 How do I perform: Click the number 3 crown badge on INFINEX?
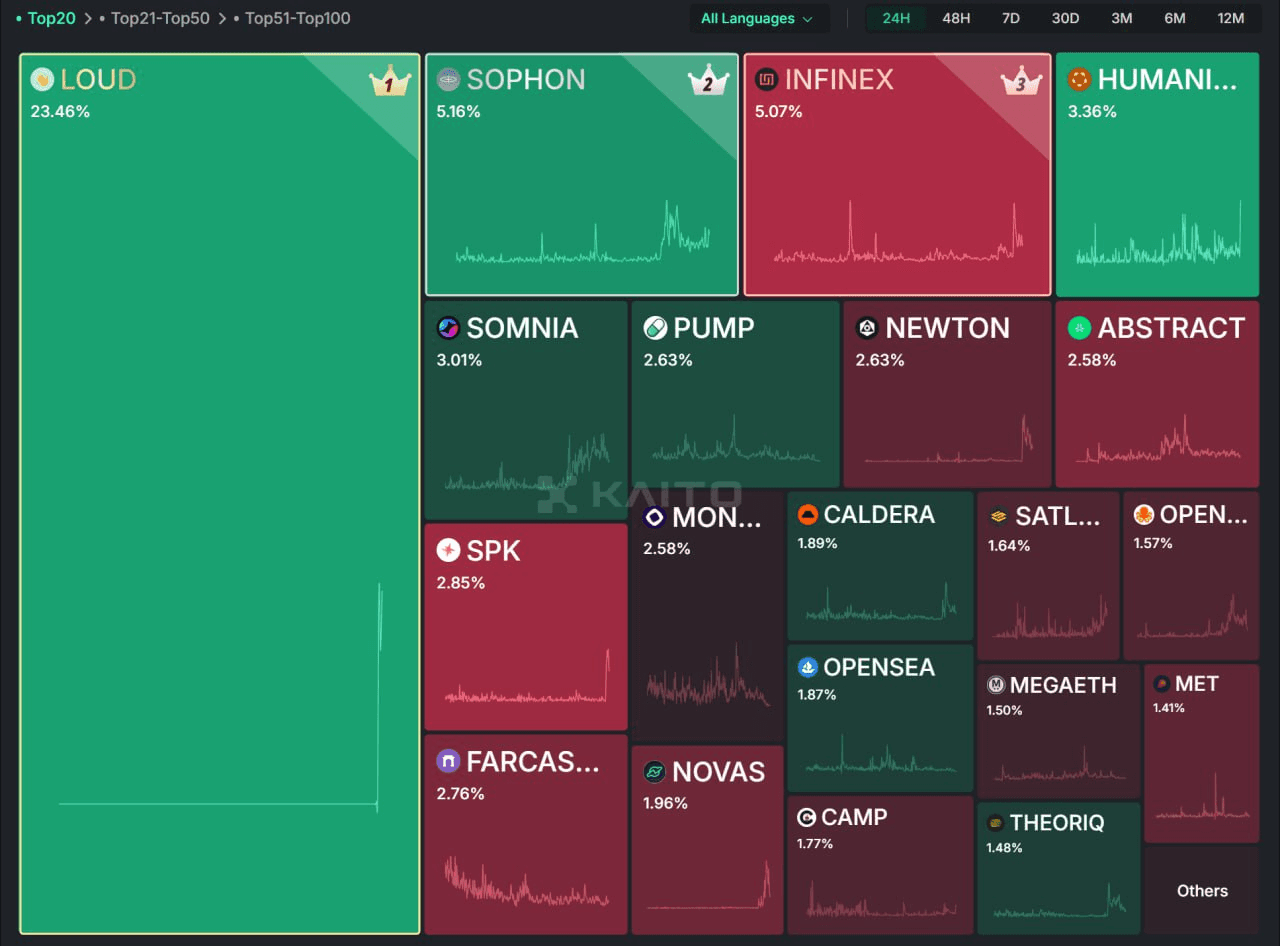click(1021, 82)
